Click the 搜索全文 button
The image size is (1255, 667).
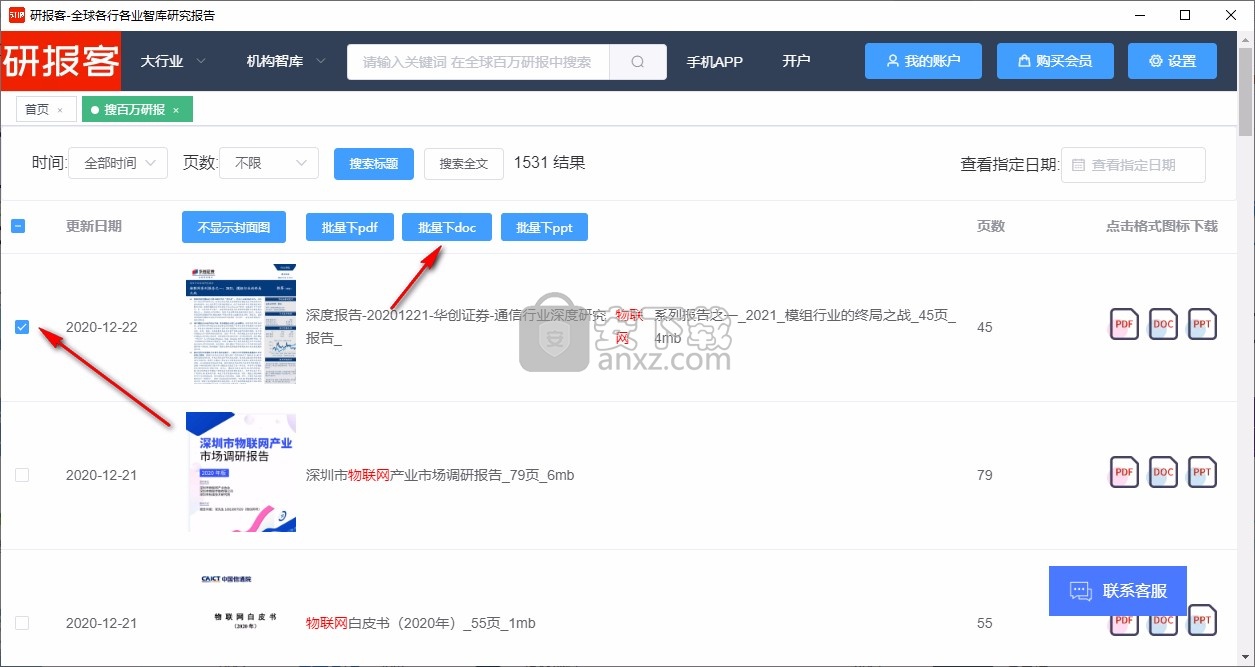coord(464,164)
